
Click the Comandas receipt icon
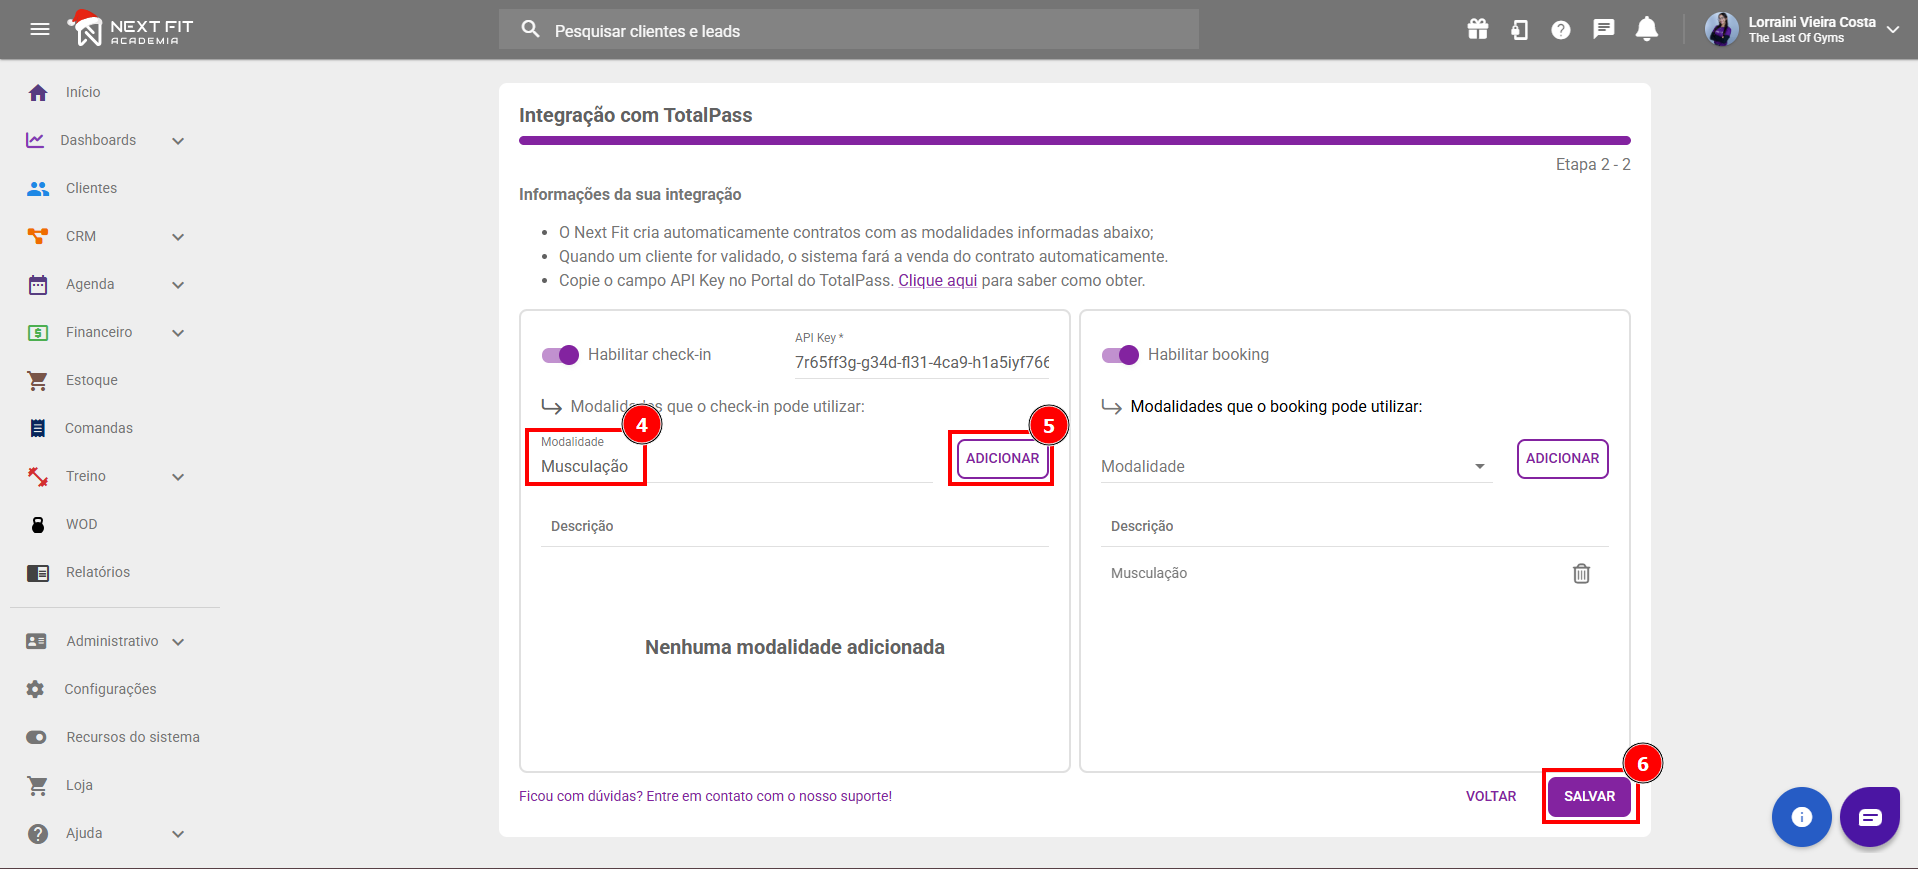point(38,428)
